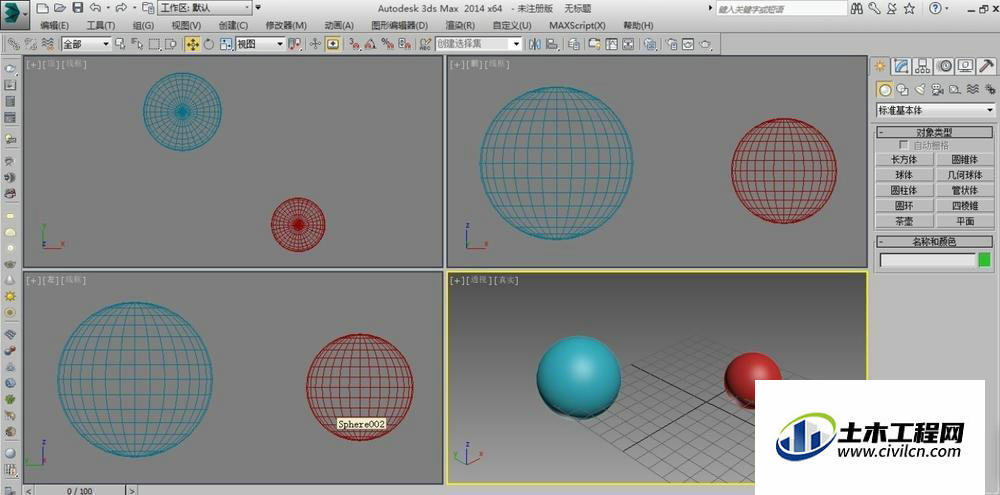Open the 全部 selection filter dropdown
1000x495 pixels.
pos(85,44)
